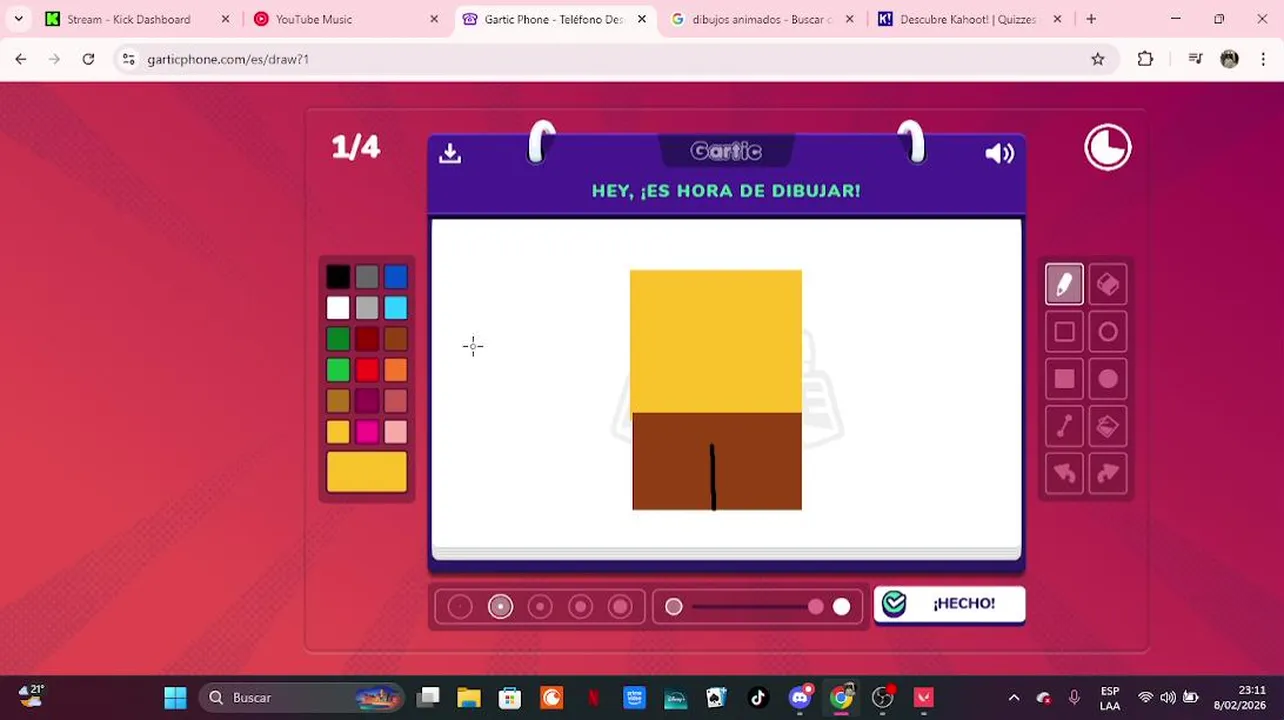Open Chrome media control button

[1195, 59]
